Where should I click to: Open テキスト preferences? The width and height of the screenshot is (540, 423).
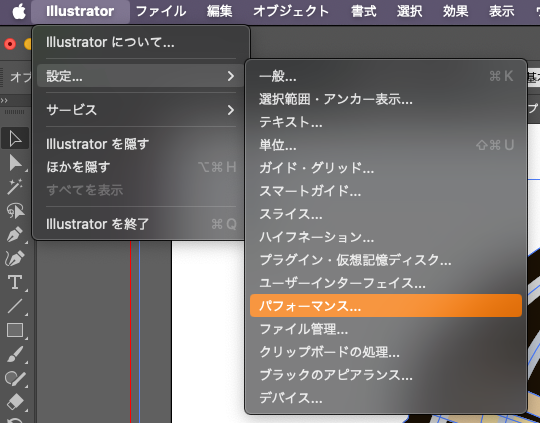point(386,122)
